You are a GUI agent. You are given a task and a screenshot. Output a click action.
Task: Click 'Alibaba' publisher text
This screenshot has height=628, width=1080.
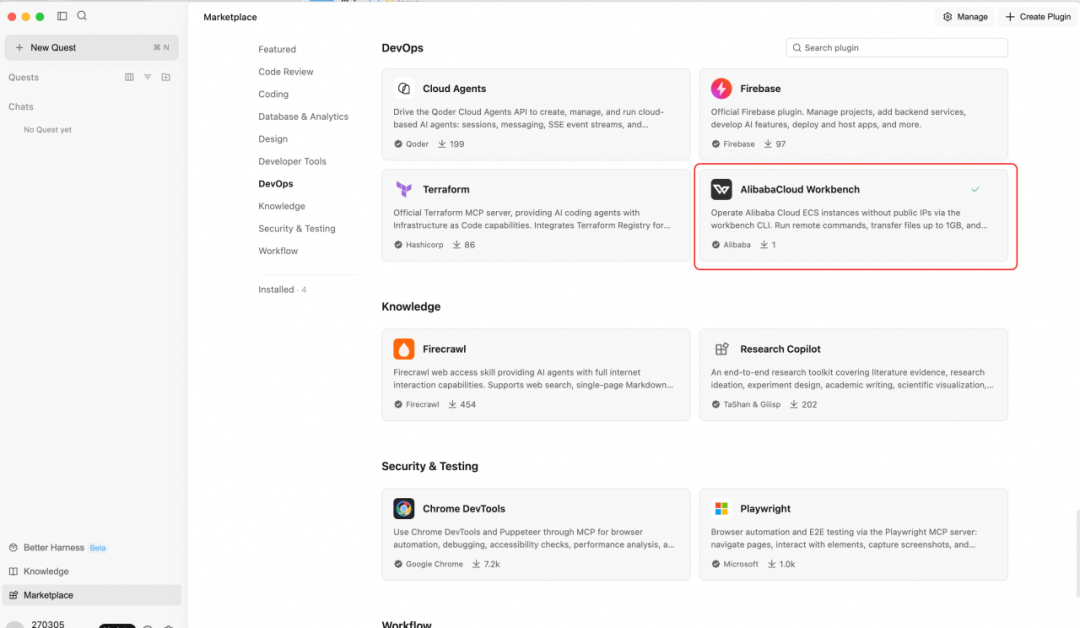(x=736, y=244)
